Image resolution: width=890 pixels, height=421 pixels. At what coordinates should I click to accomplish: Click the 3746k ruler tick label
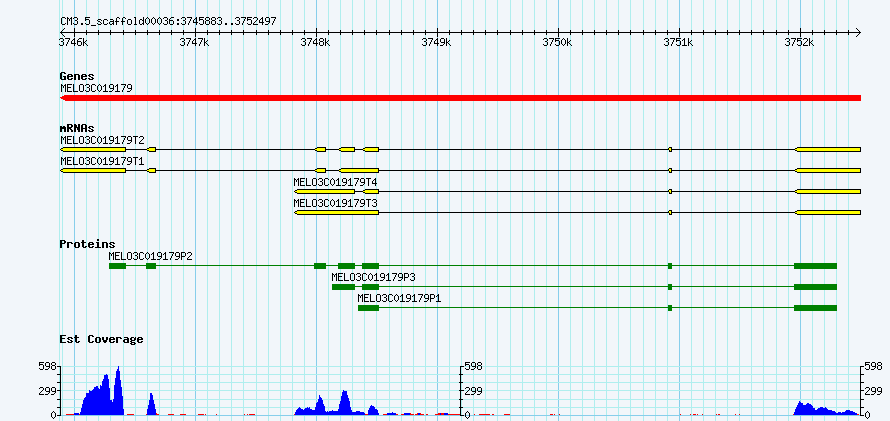[74, 43]
